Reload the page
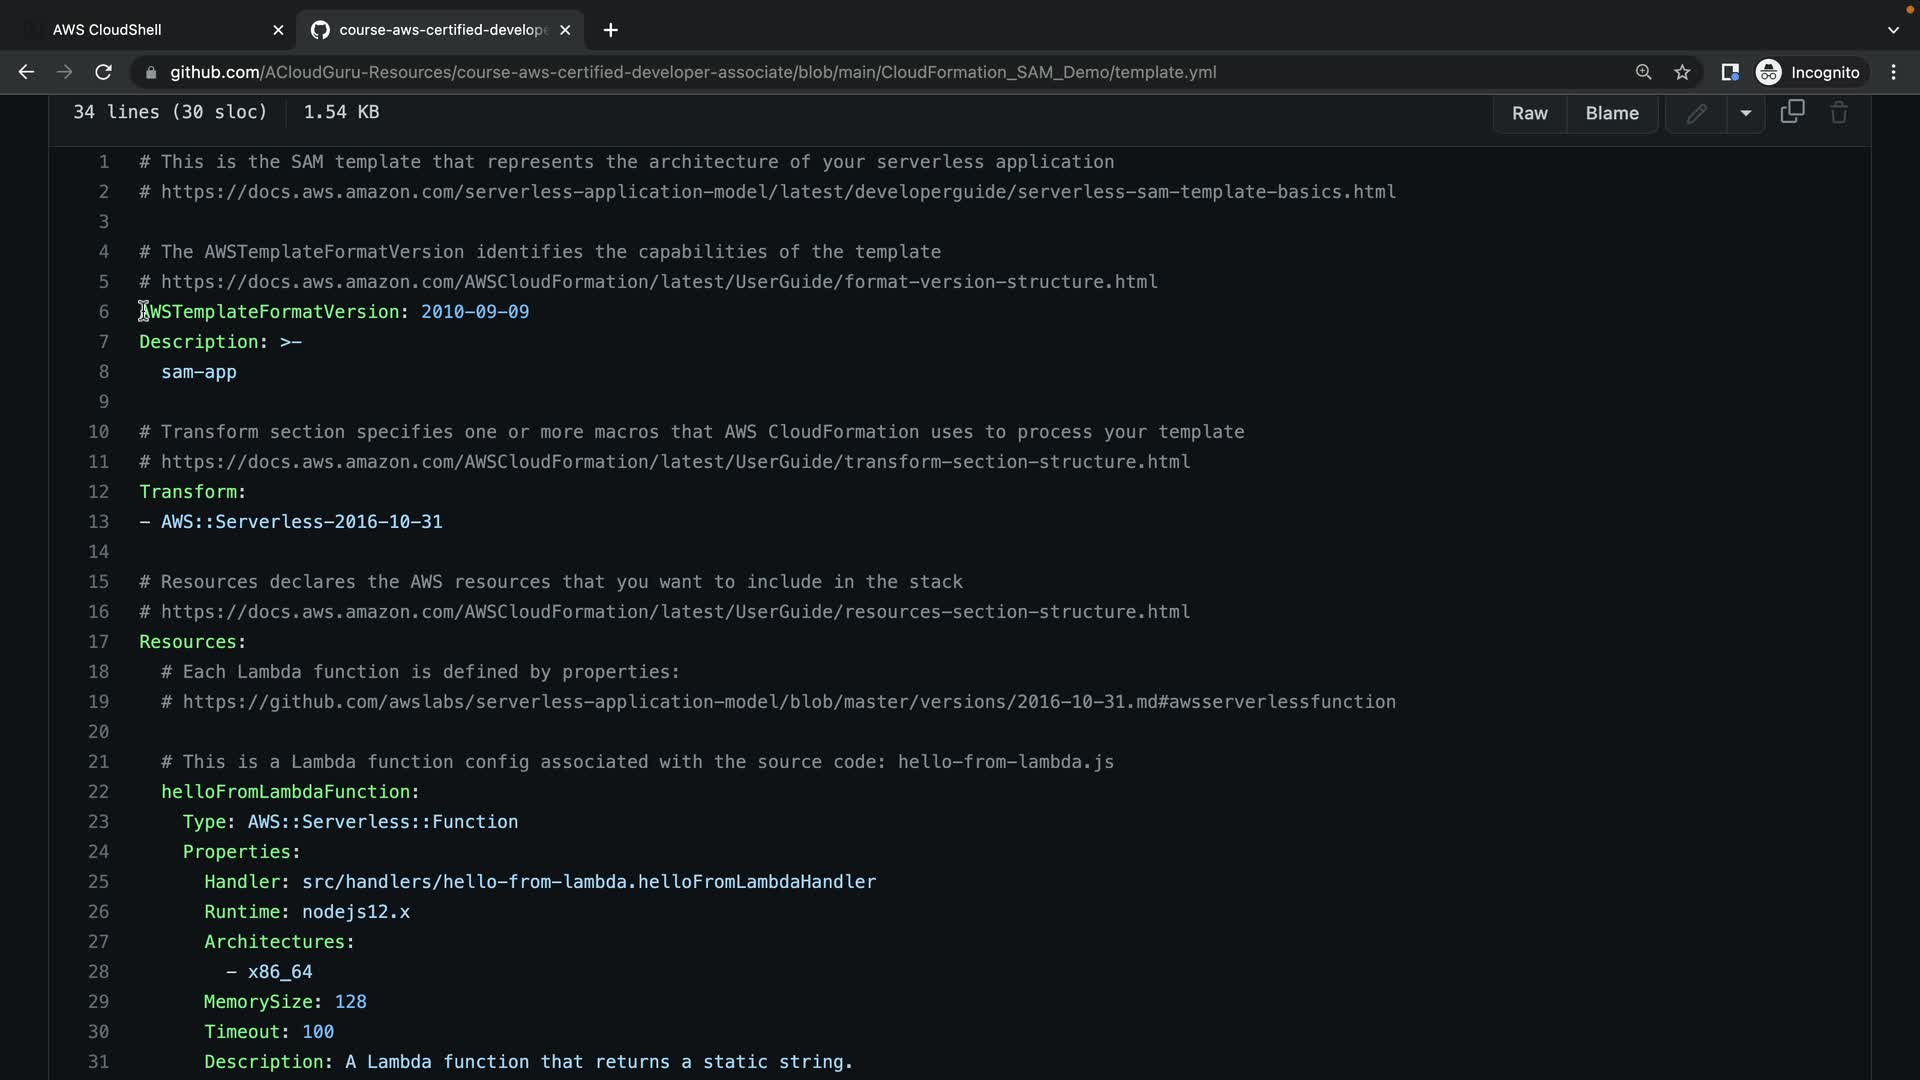 103,72
